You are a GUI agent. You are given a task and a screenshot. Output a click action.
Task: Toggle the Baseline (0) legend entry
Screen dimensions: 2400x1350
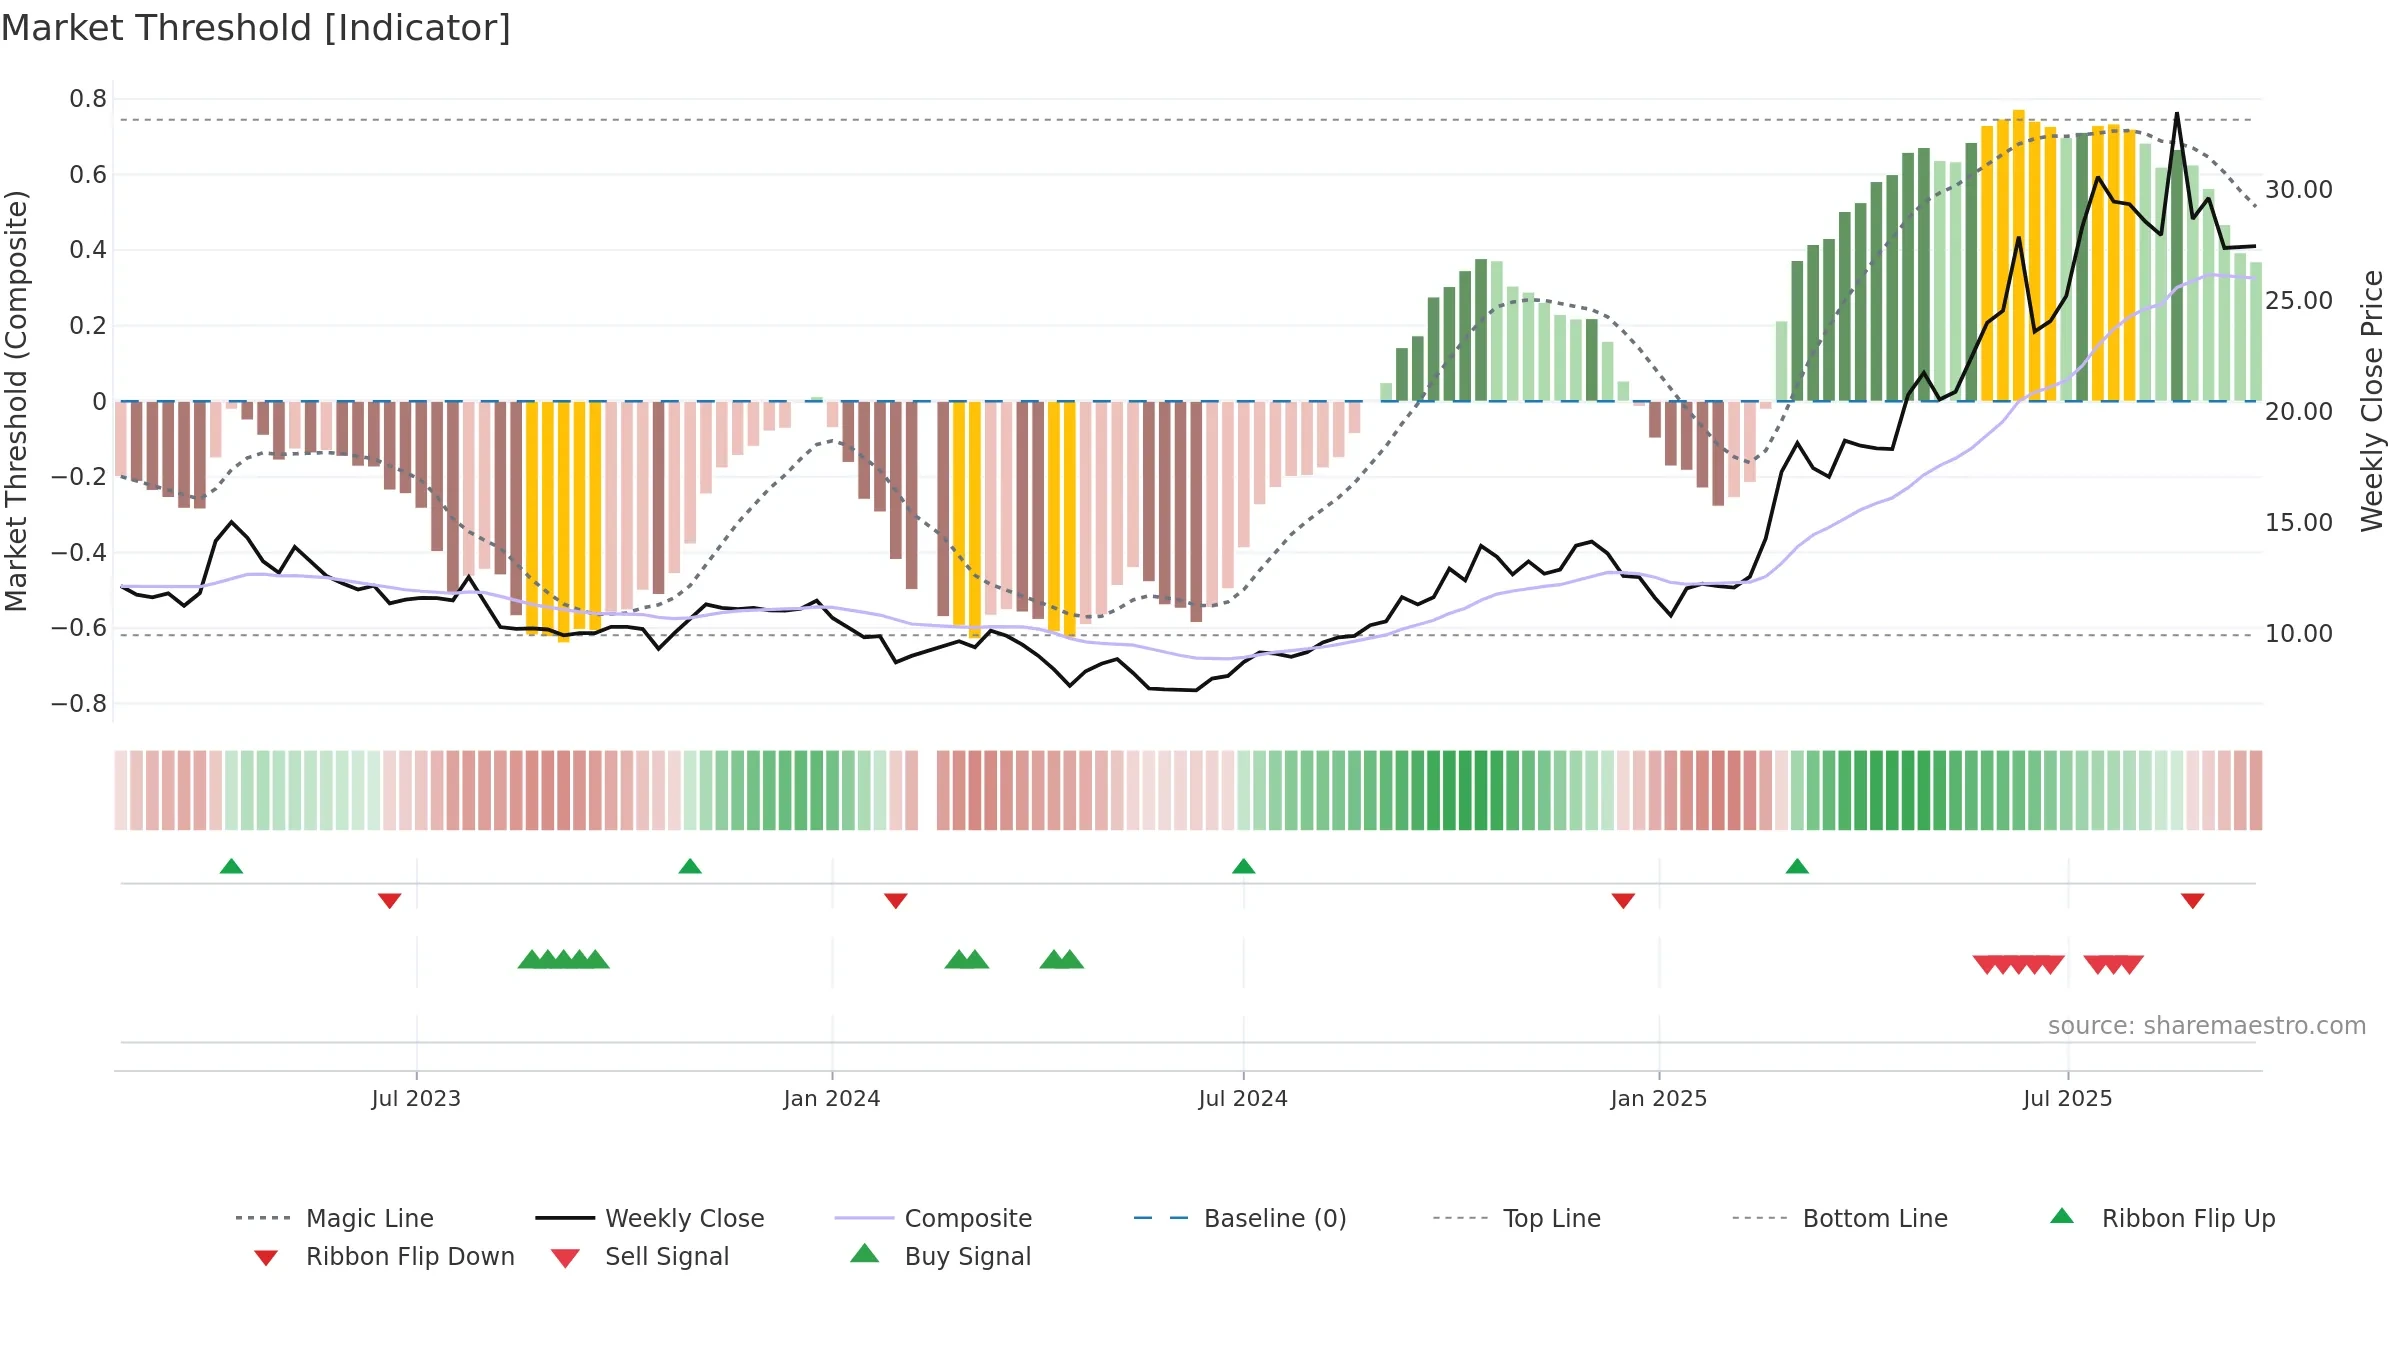[x=1240, y=1218]
